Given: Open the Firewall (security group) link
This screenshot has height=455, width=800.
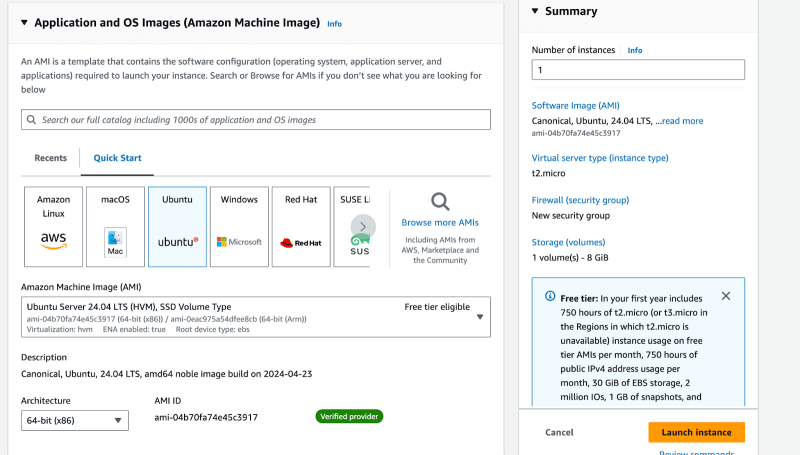Looking at the screenshot, I should pyautogui.click(x=580, y=200).
